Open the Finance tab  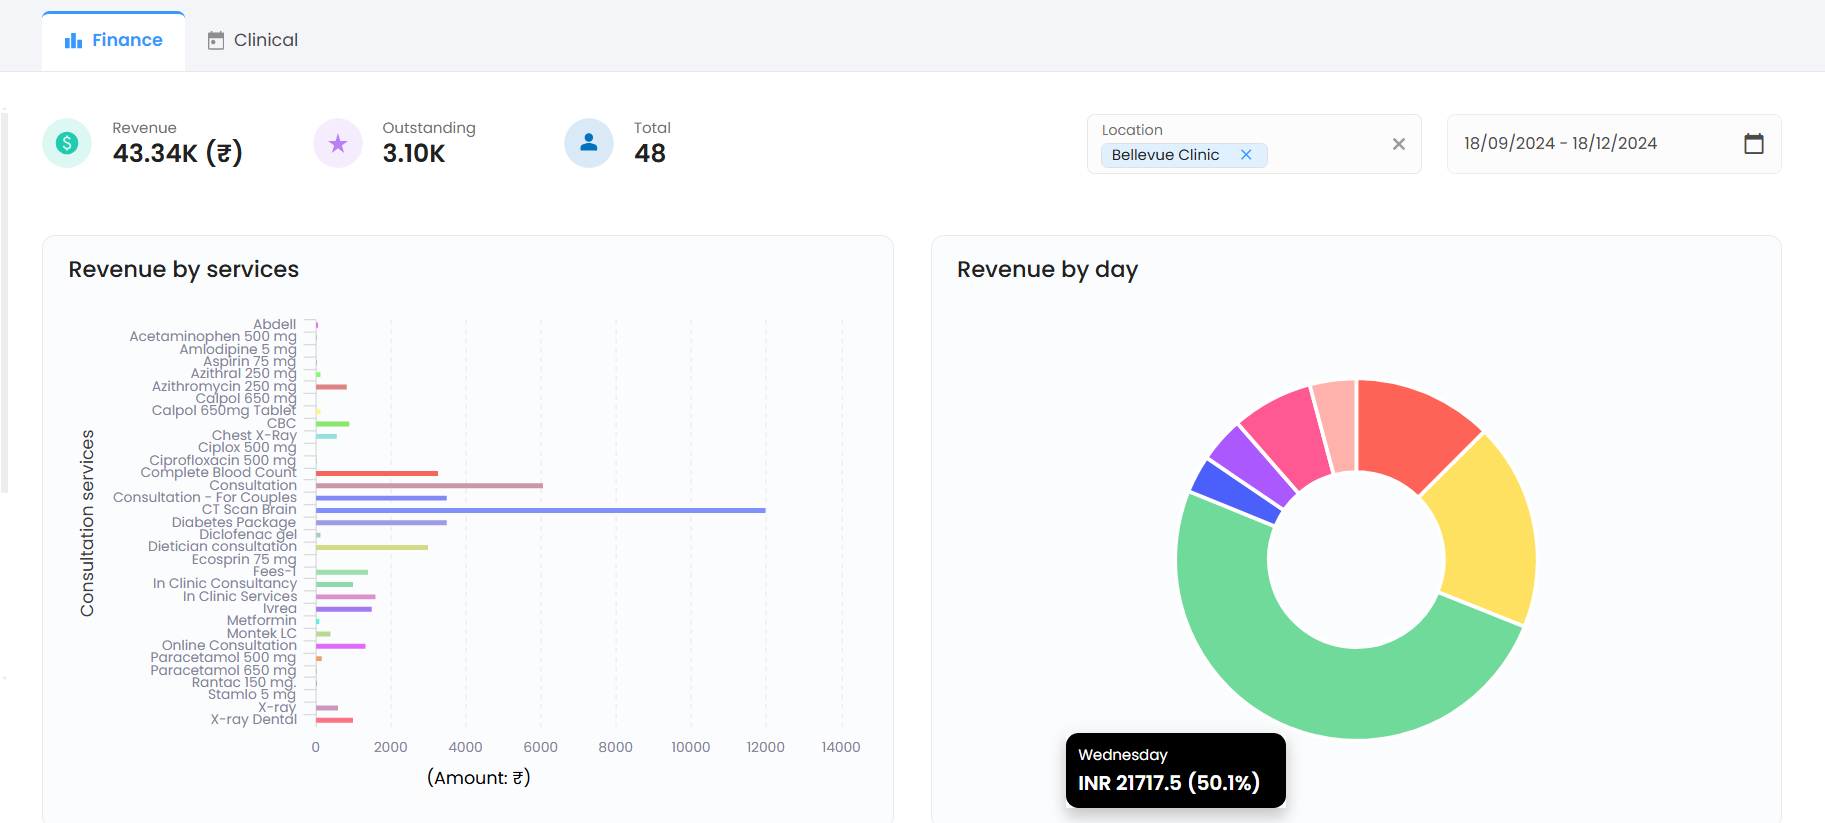[x=113, y=40]
